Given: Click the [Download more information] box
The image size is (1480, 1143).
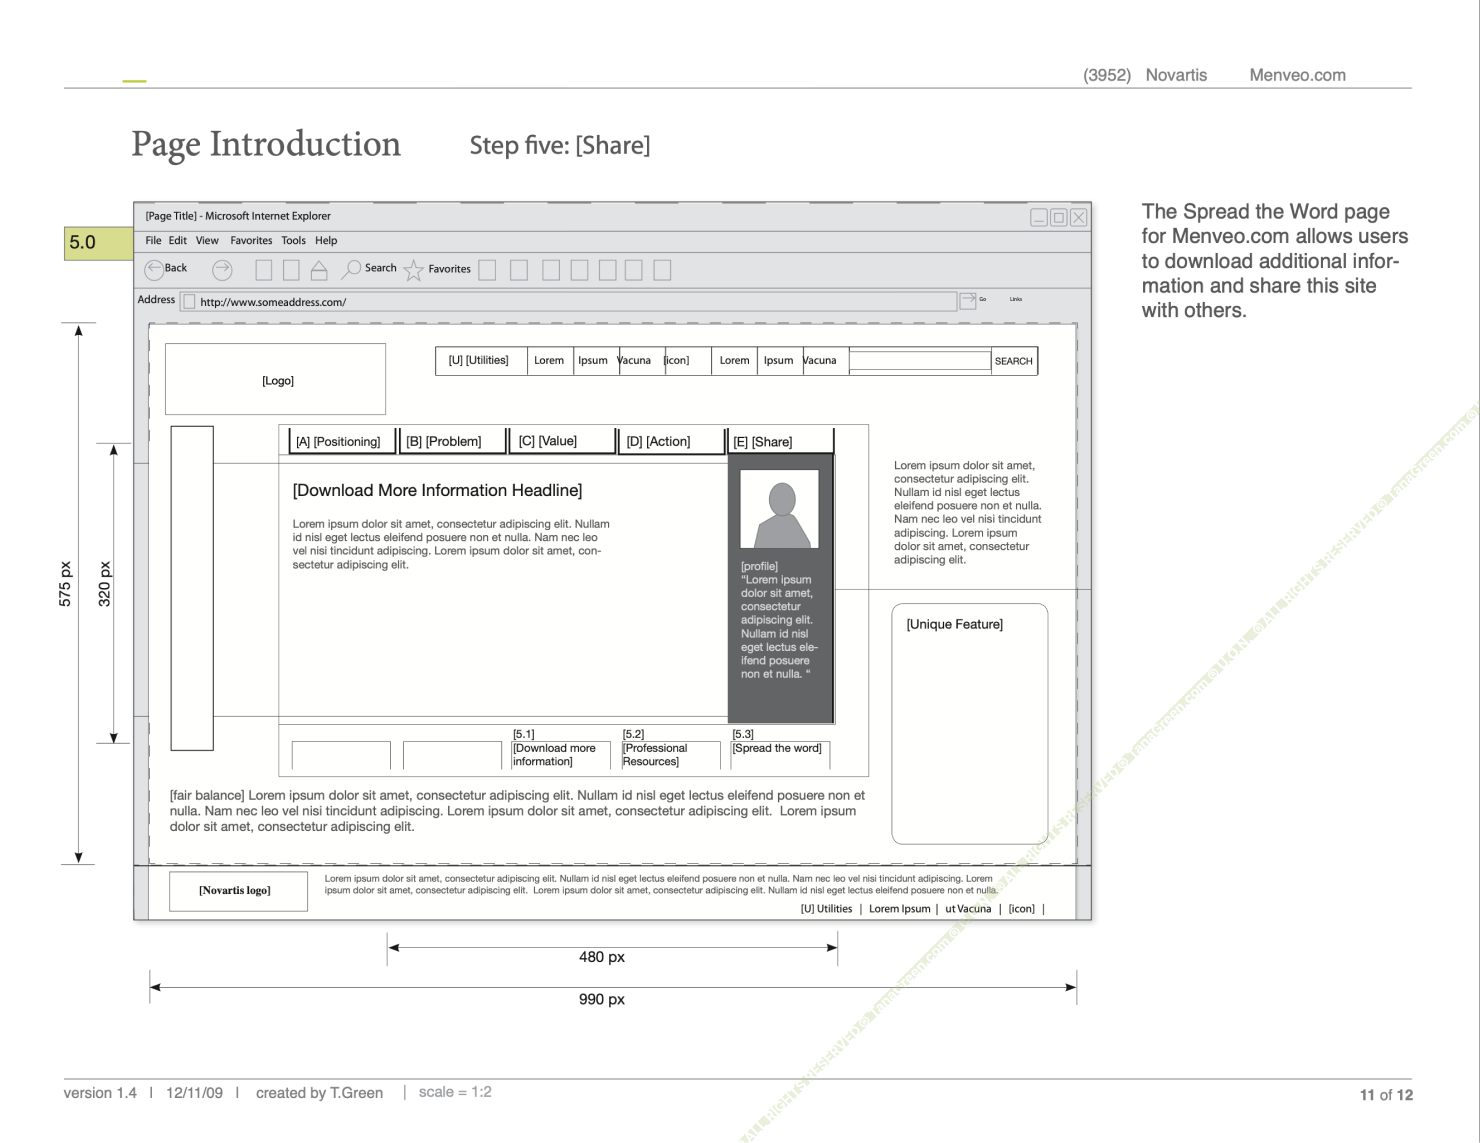Looking at the screenshot, I should [x=560, y=755].
